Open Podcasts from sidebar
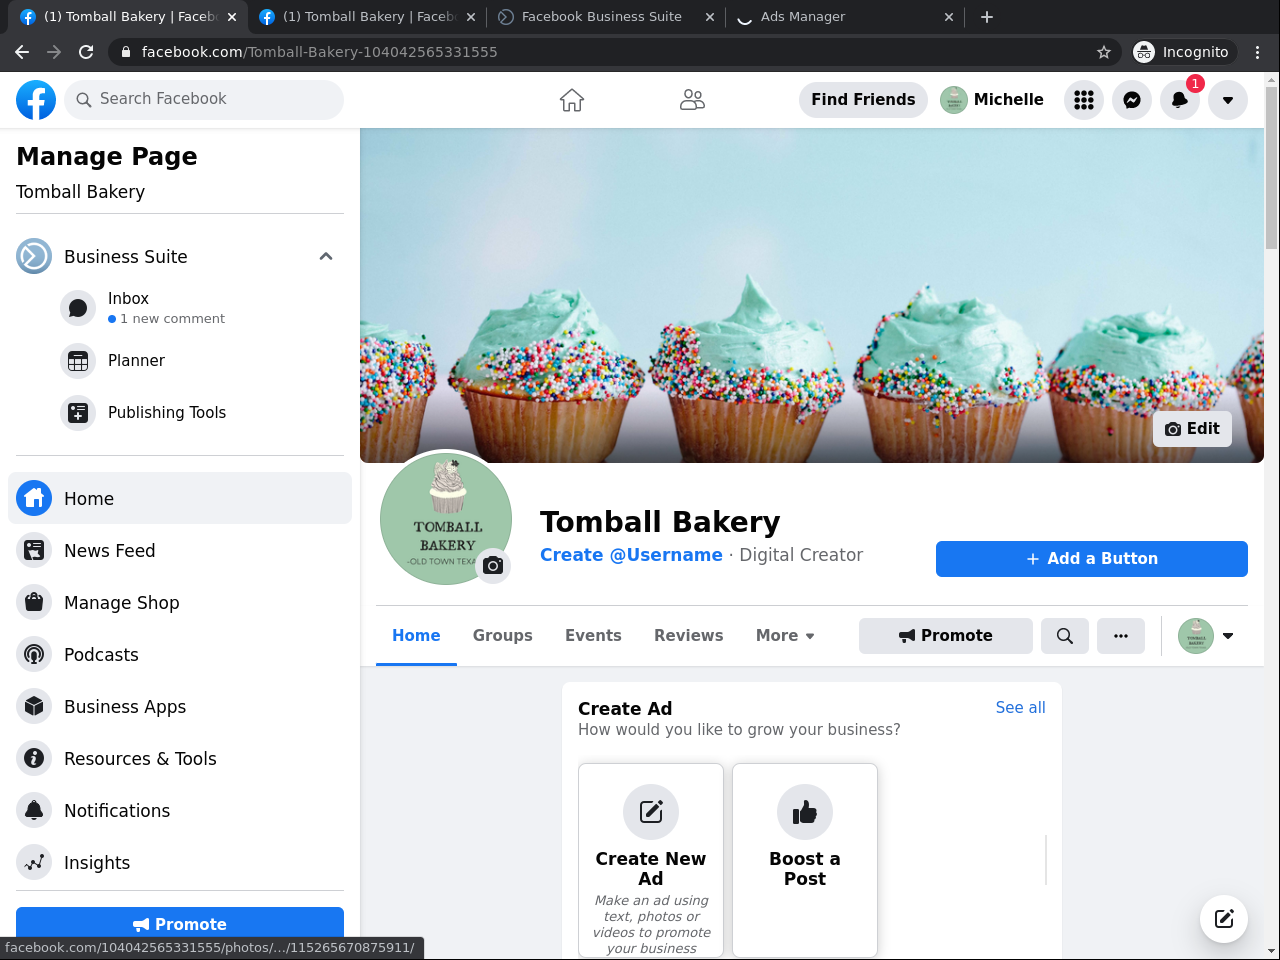 [180, 654]
